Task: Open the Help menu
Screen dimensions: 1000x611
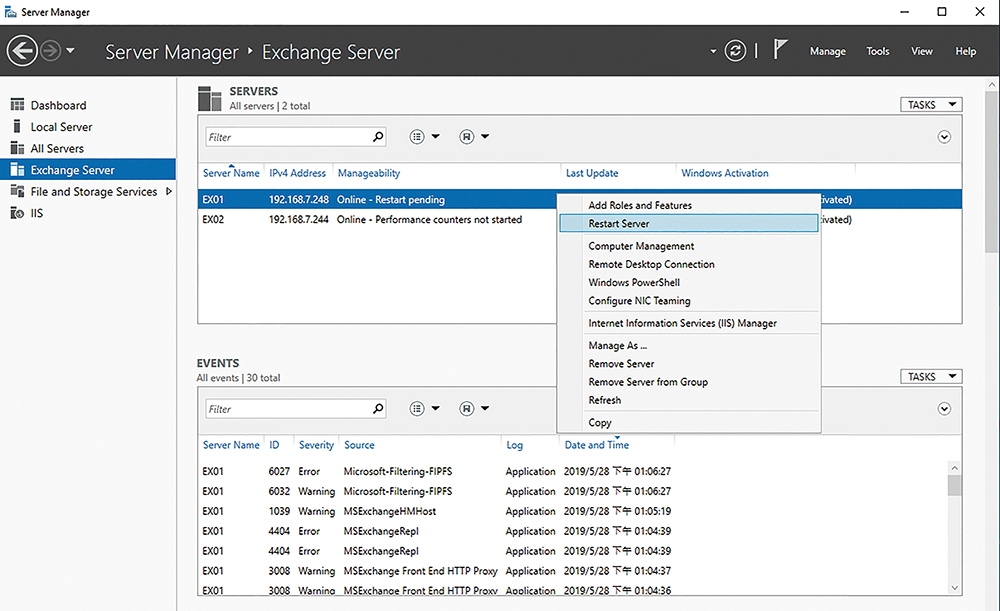Action: coord(966,51)
